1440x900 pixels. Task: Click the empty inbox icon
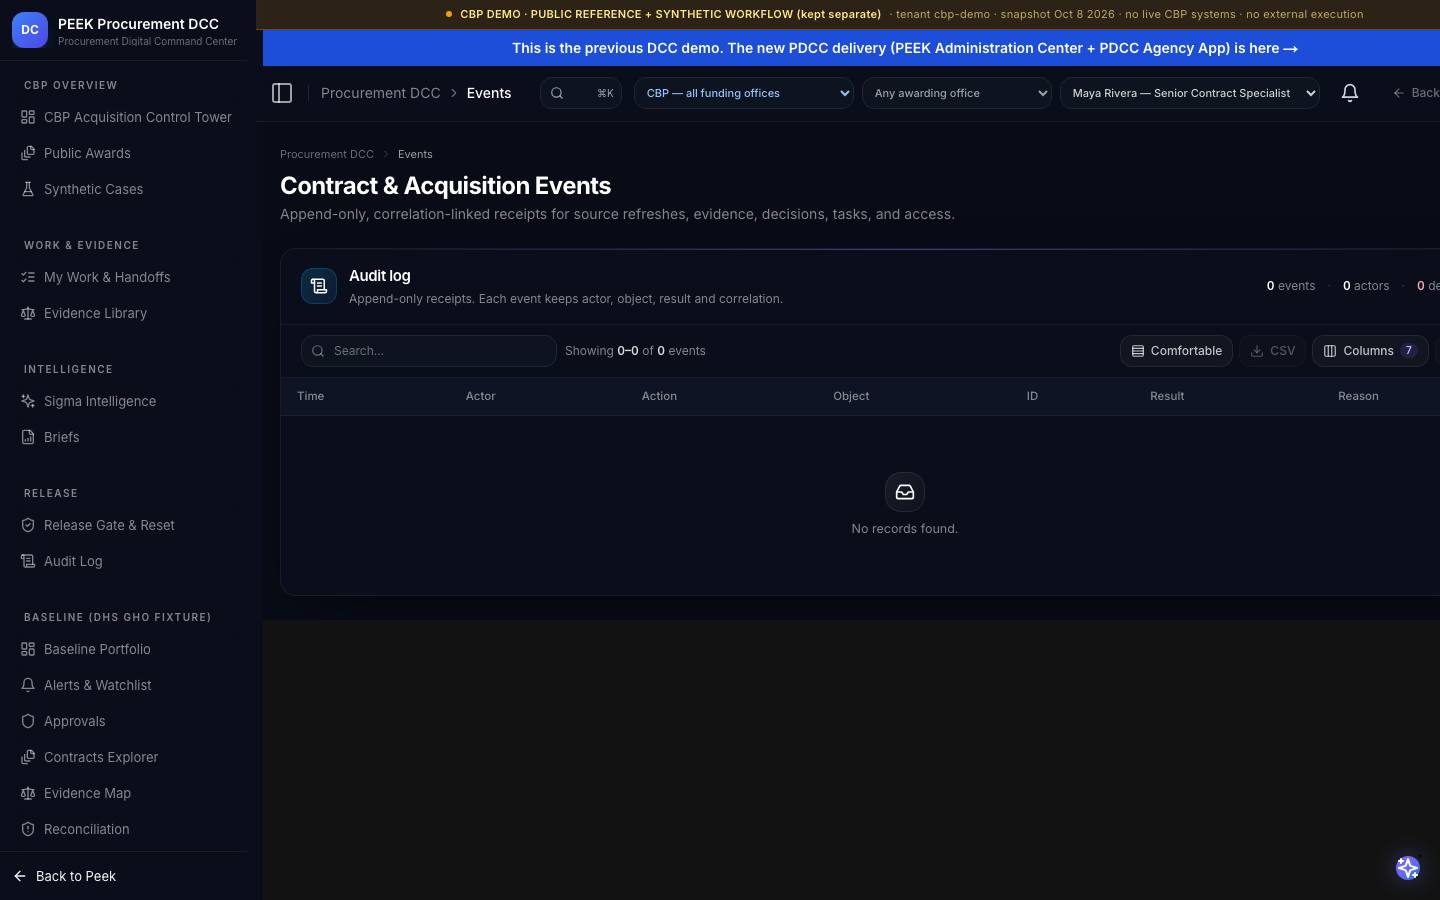coord(905,492)
